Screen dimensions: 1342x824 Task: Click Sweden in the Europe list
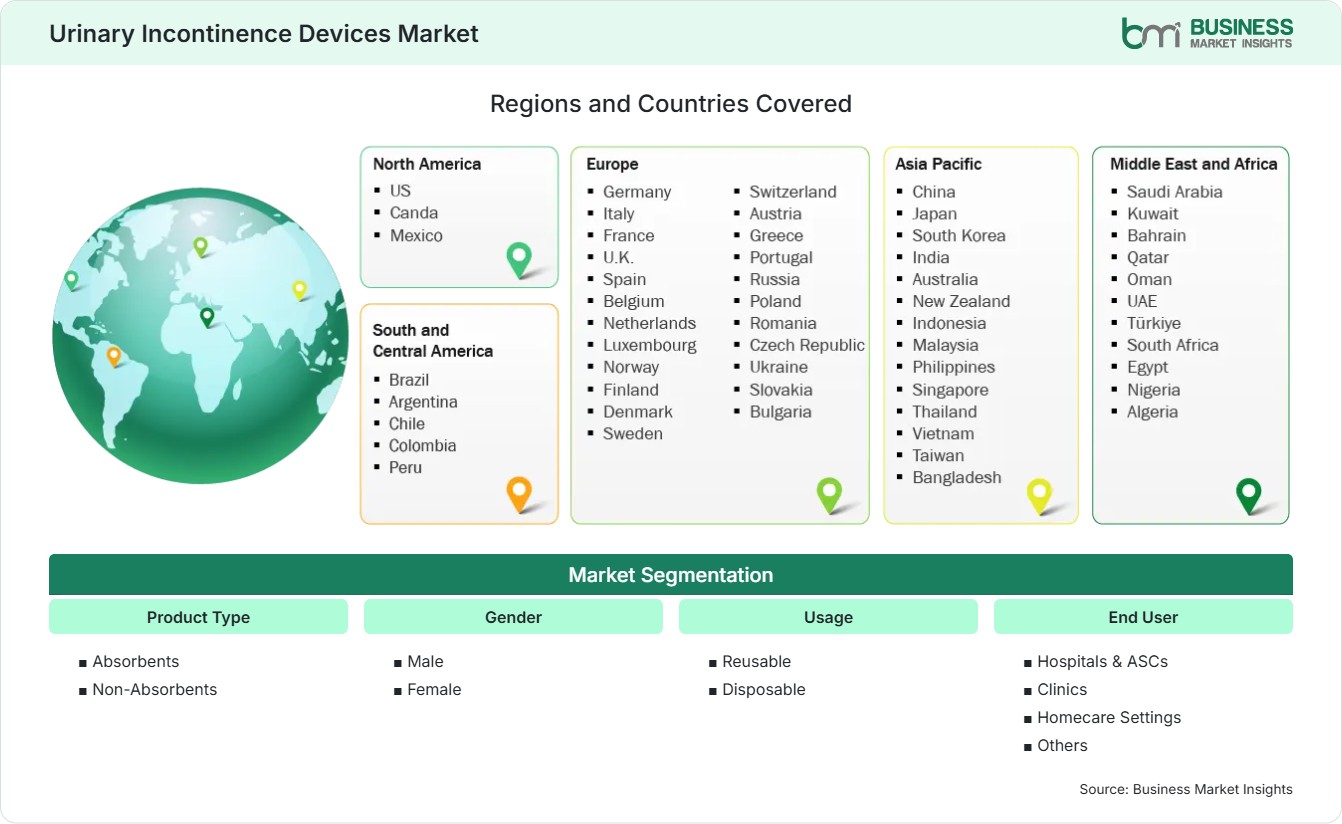tap(633, 433)
